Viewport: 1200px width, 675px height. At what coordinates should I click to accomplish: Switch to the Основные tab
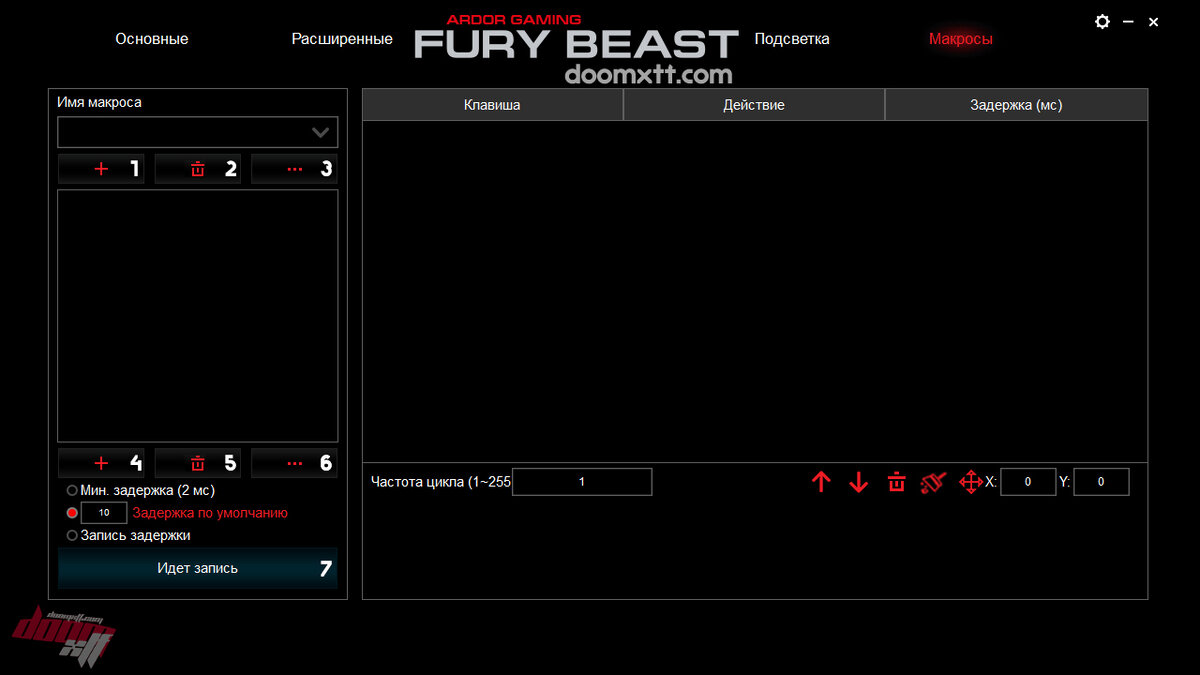click(152, 39)
